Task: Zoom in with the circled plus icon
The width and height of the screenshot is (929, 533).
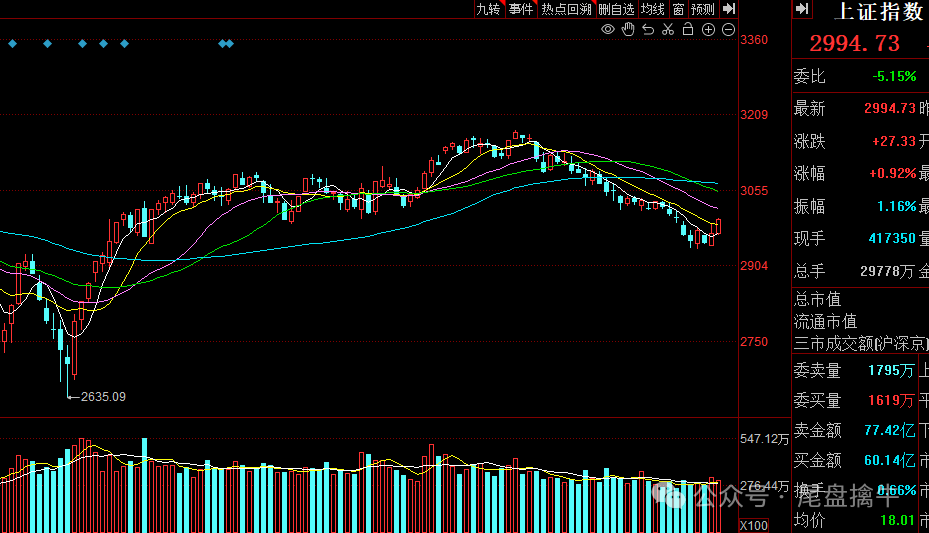Action: tap(708, 29)
